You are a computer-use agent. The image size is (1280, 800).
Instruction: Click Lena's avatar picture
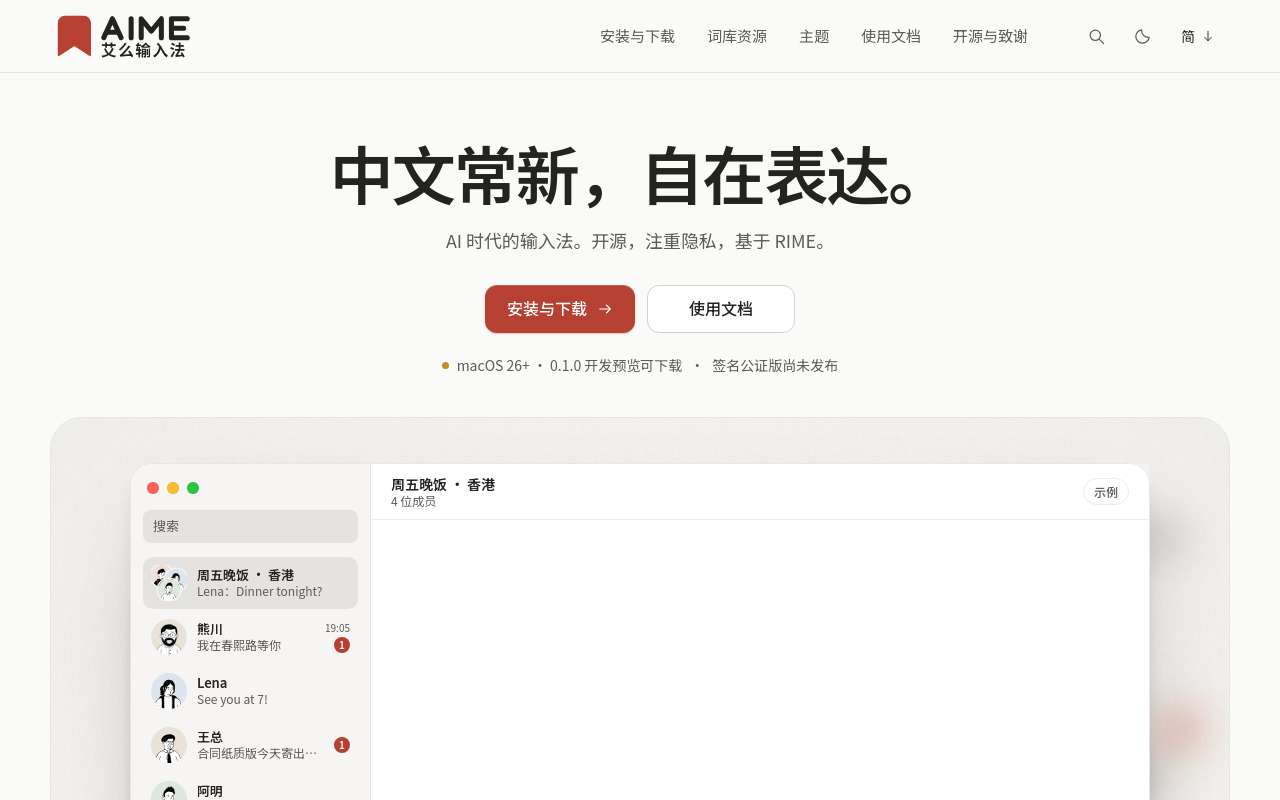[169, 691]
